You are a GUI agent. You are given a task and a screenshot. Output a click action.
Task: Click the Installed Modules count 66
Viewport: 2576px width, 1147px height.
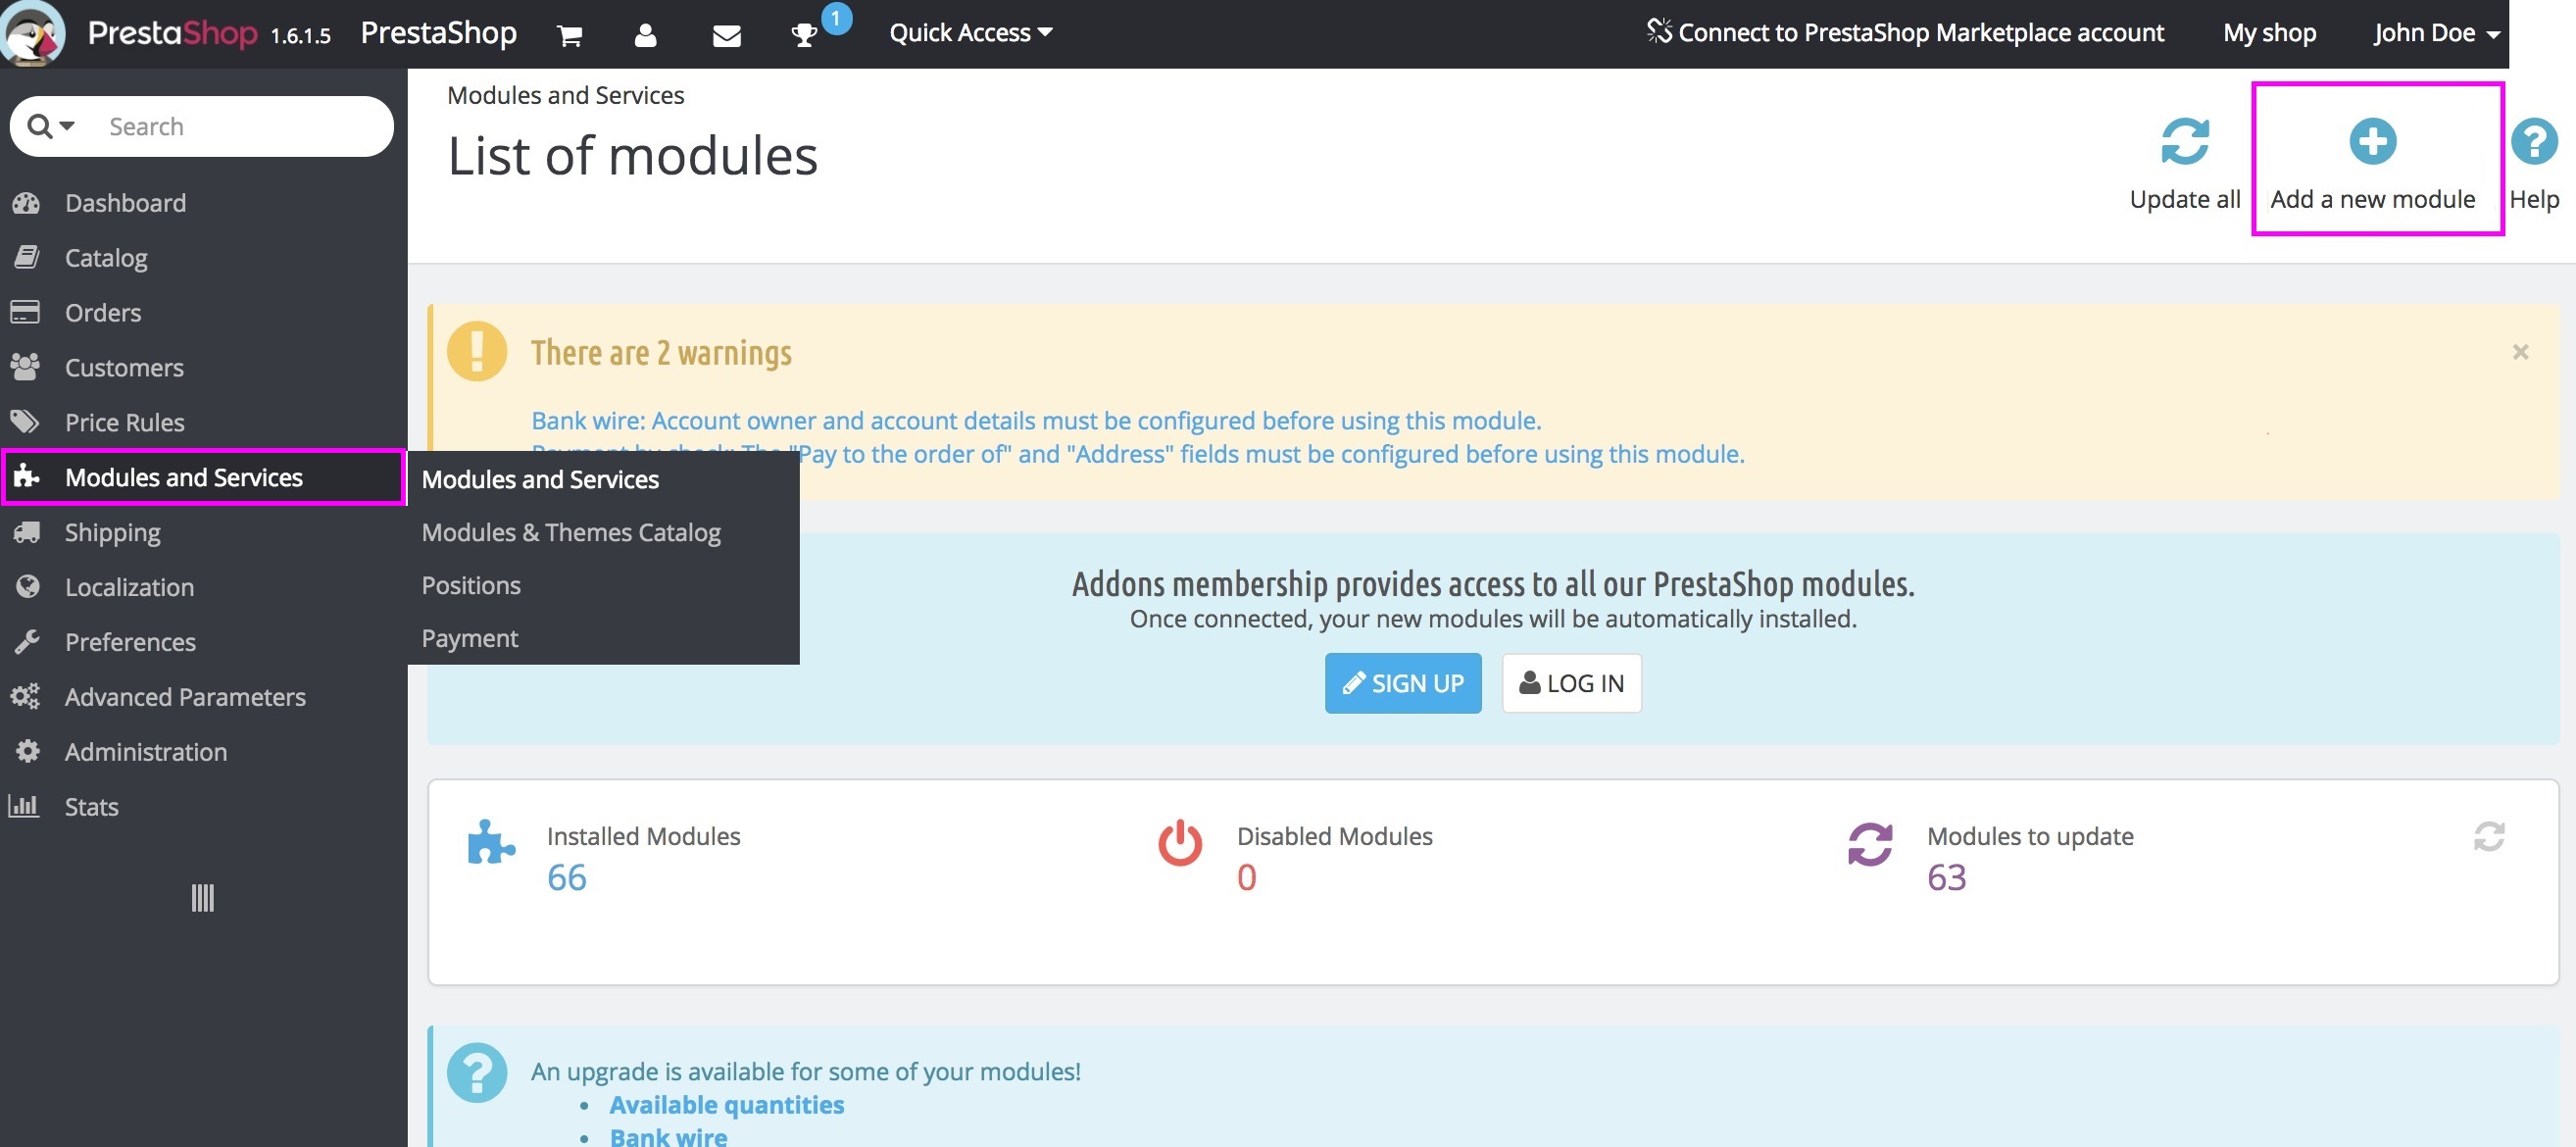tap(566, 878)
